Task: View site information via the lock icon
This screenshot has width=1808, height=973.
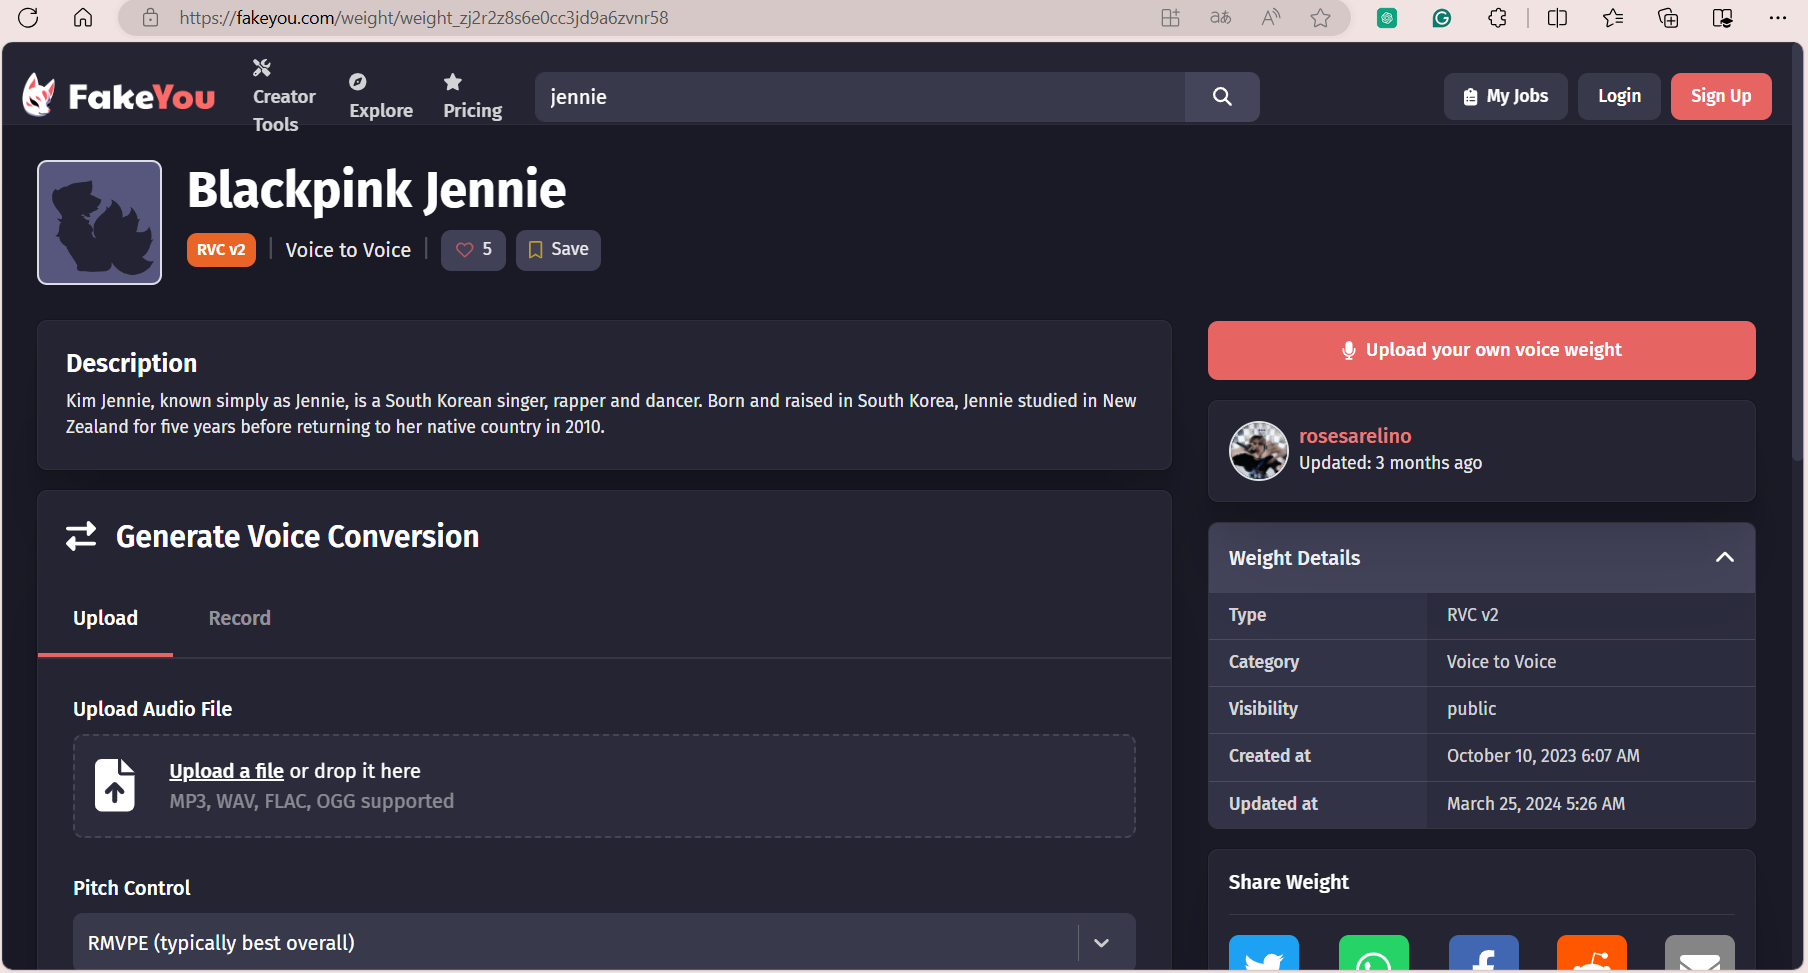Action: [x=150, y=17]
